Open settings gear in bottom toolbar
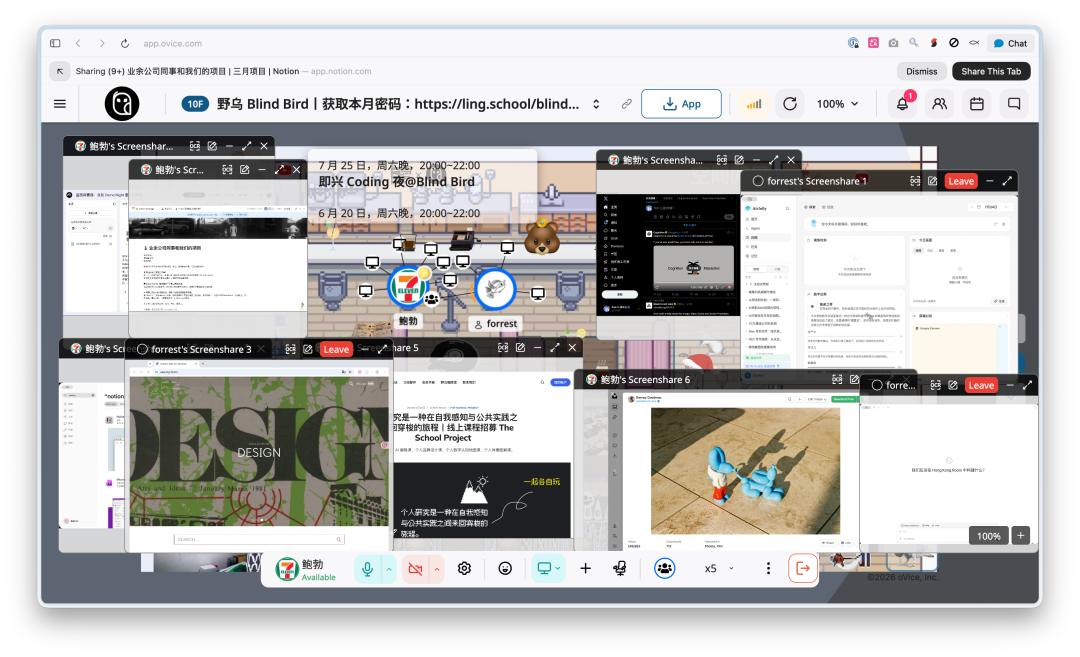 [464, 568]
